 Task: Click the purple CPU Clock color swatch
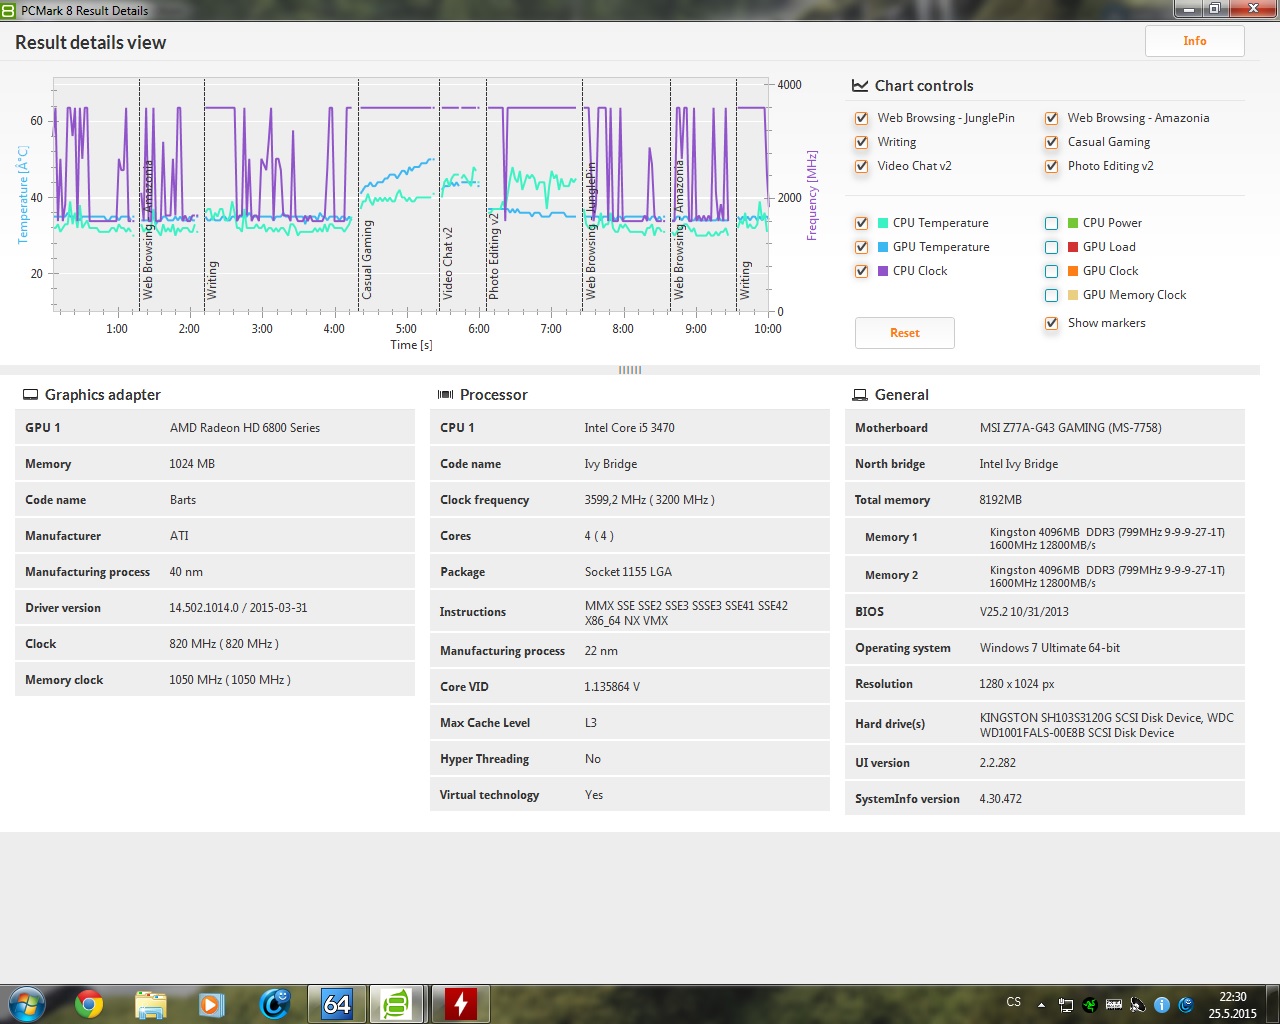coord(883,271)
